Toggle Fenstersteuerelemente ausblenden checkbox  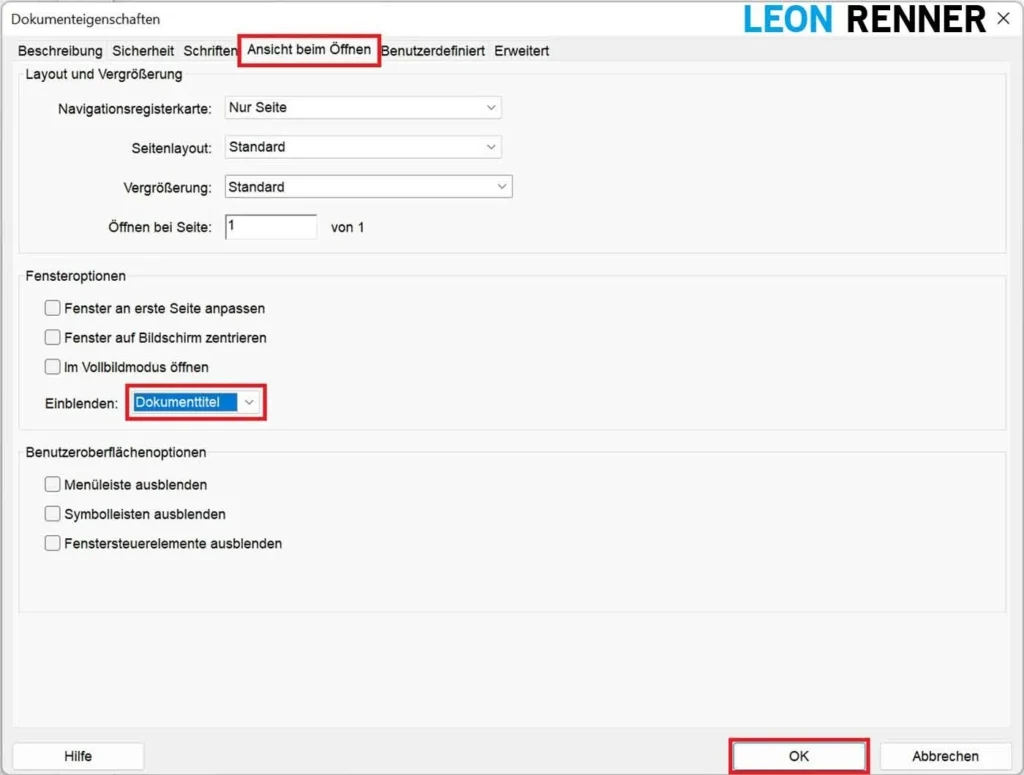(53, 544)
